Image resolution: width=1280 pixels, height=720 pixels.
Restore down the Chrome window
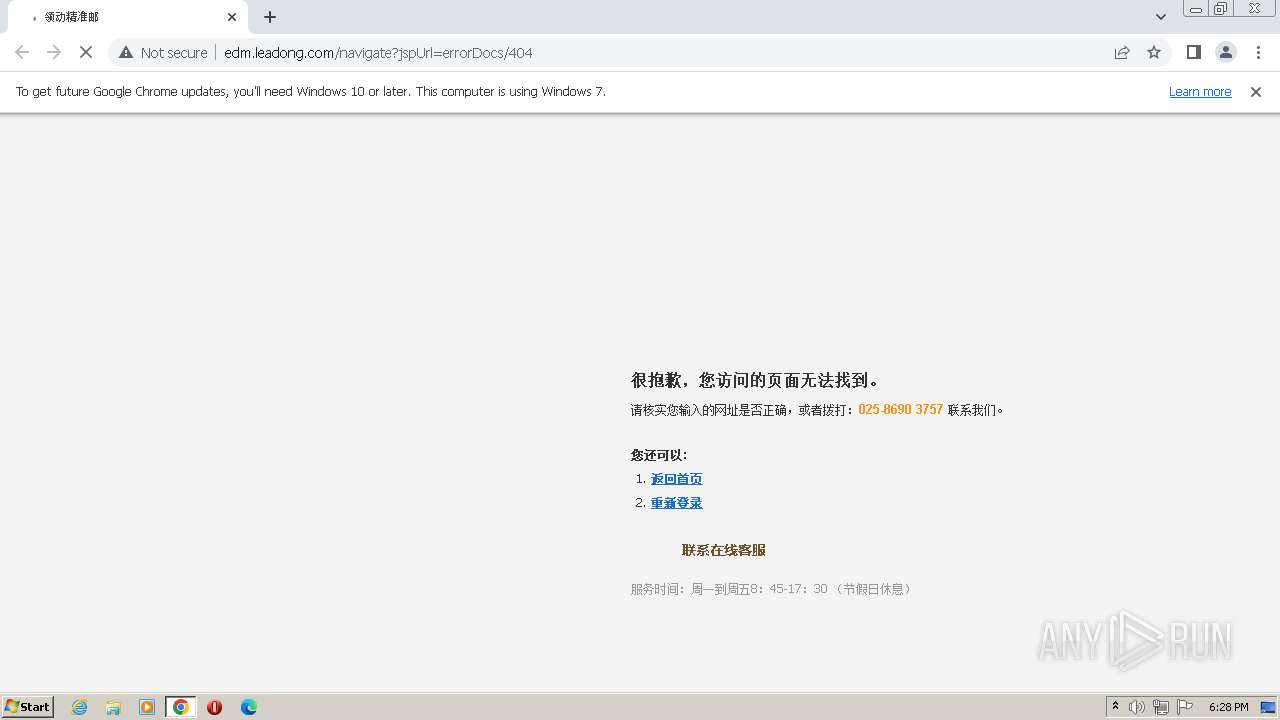(1221, 9)
